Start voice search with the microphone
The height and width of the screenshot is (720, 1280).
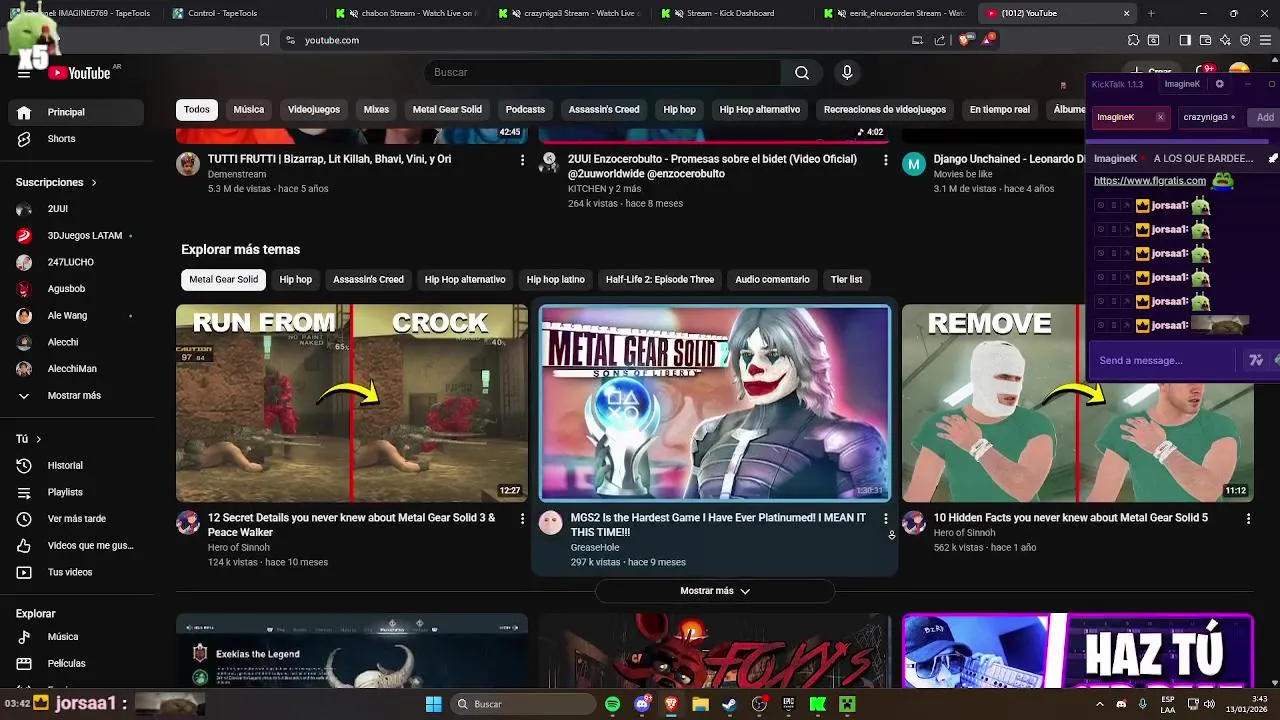click(847, 73)
